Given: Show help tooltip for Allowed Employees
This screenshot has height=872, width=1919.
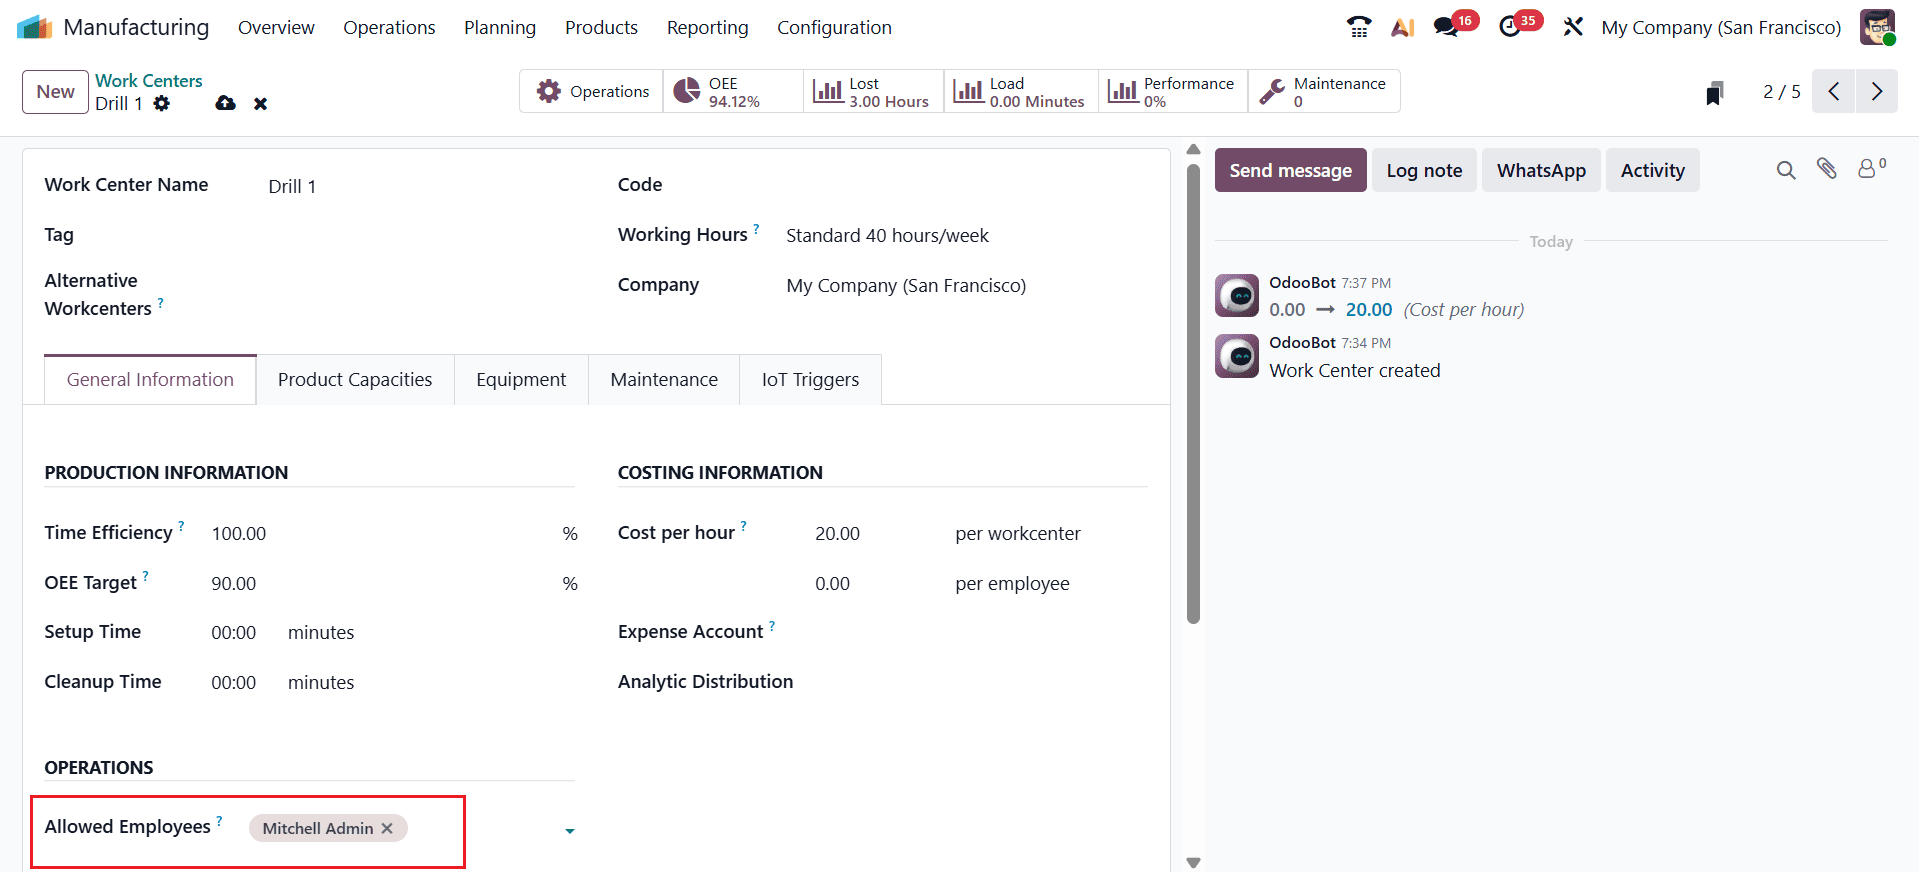Looking at the screenshot, I should click(x=219, y=820).
